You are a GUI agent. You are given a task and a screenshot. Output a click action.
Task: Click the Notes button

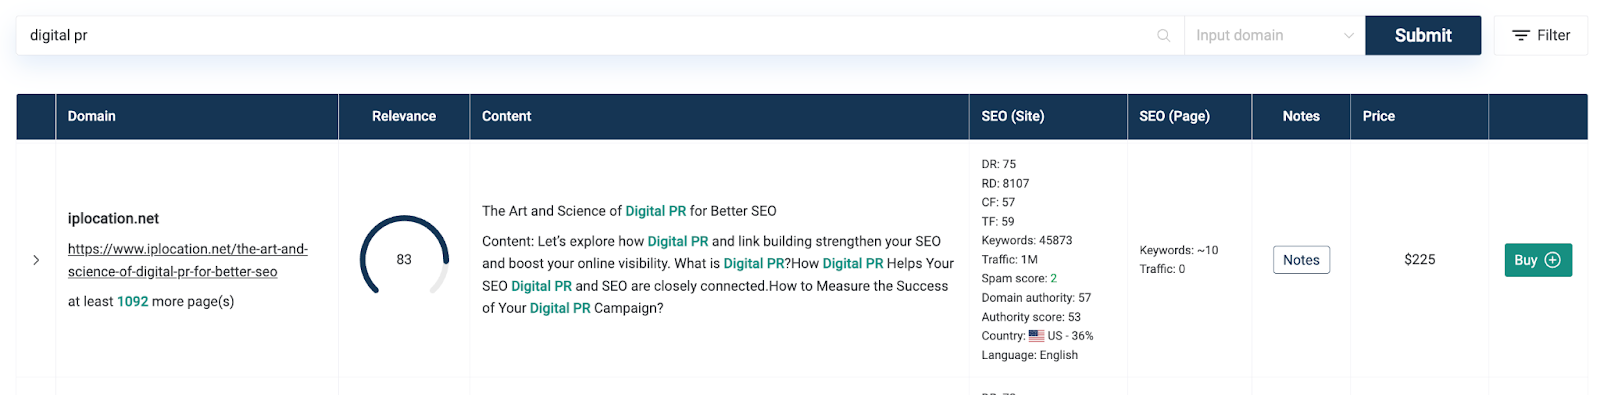click(1301, 260)
